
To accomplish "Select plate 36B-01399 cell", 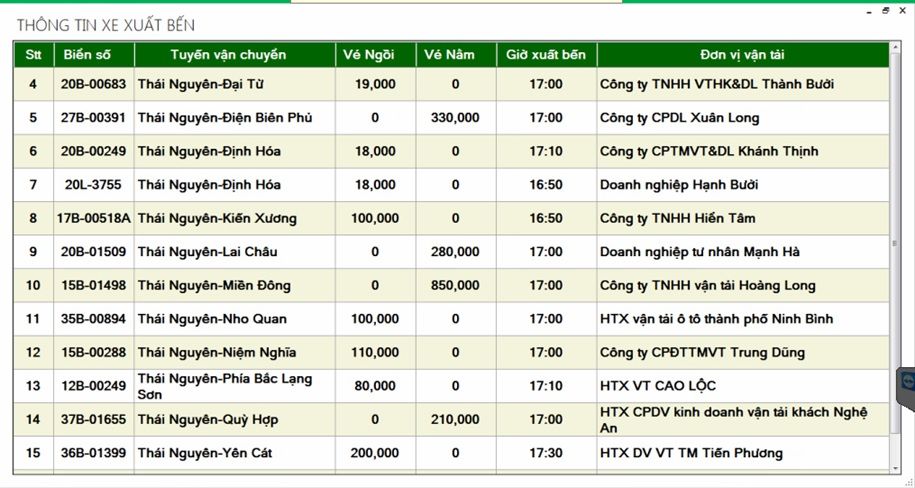I will tap(93, 453).
